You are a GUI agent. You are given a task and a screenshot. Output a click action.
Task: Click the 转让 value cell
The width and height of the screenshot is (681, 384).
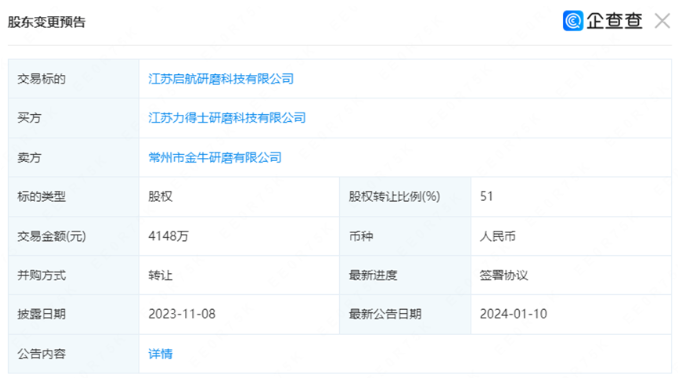(x=239, y=275)
